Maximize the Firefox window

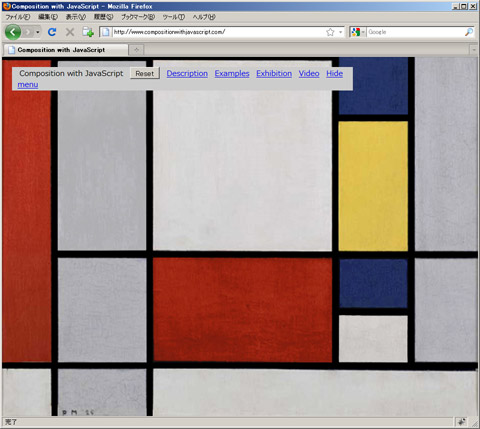[x=464, y=6]
